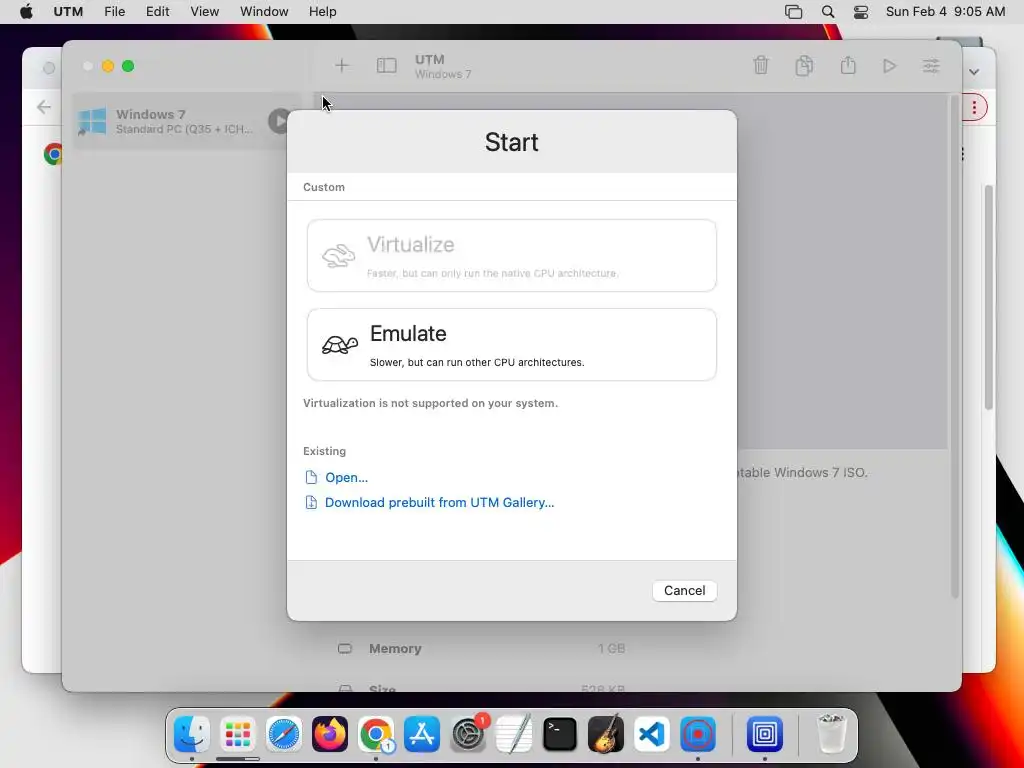Open Visual Studio Code from the Dock
This screenshot has height=768, width=1024.
pos(652,734)
